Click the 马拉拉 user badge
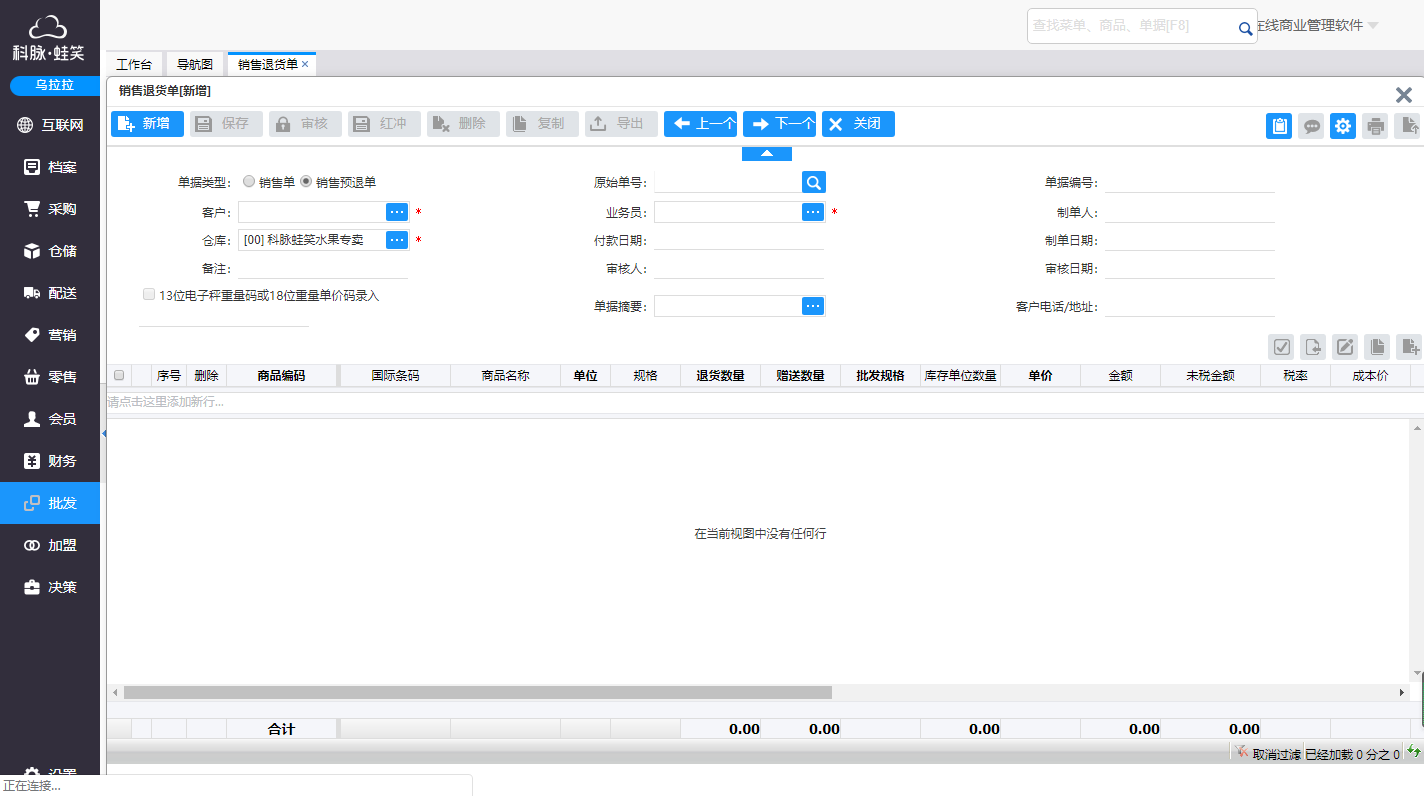The image size is (1424, 796). (x=55, y=86)
